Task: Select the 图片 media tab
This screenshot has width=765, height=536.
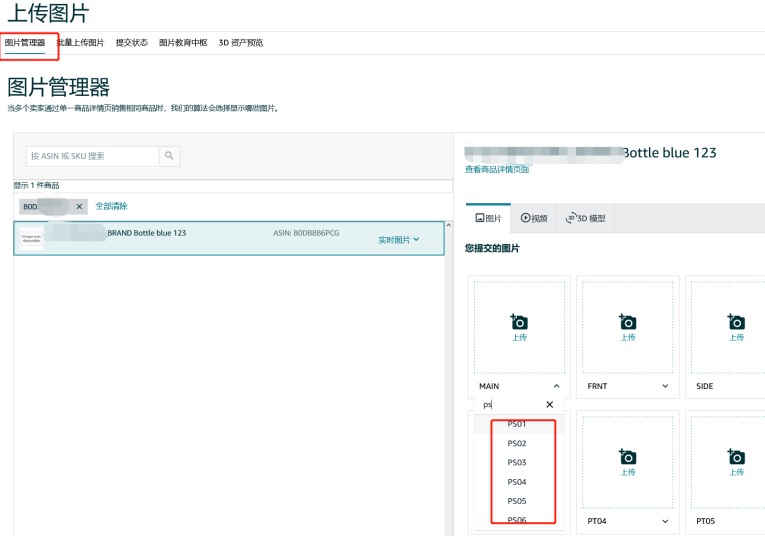Action: point(488,218)
